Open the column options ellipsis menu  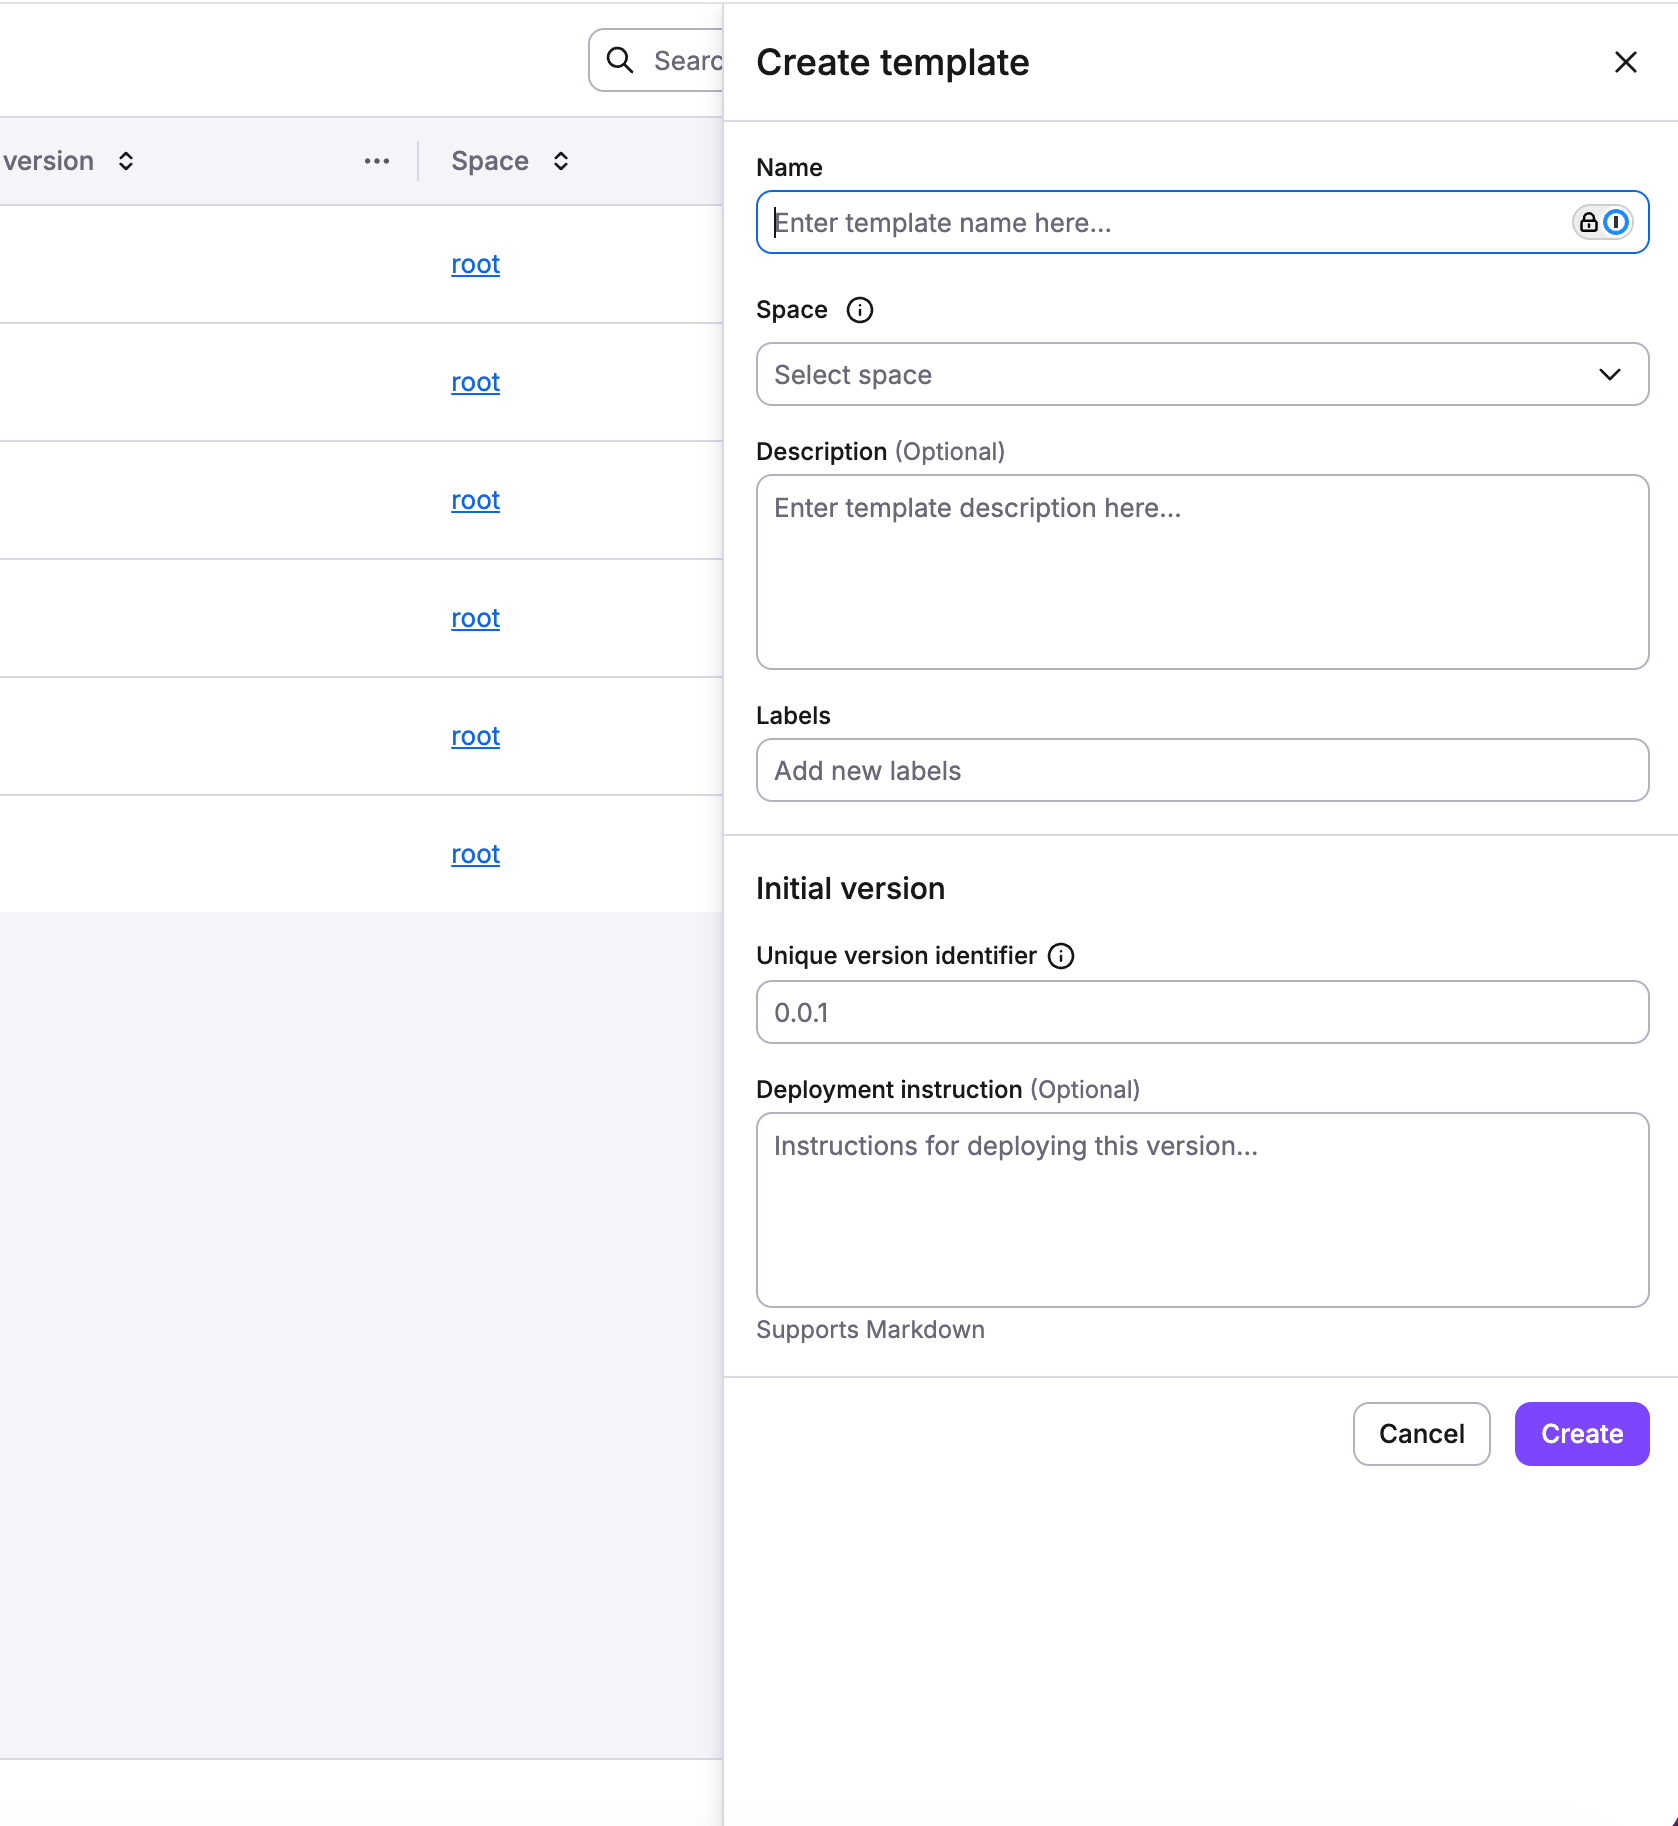[x=376, y=161]
